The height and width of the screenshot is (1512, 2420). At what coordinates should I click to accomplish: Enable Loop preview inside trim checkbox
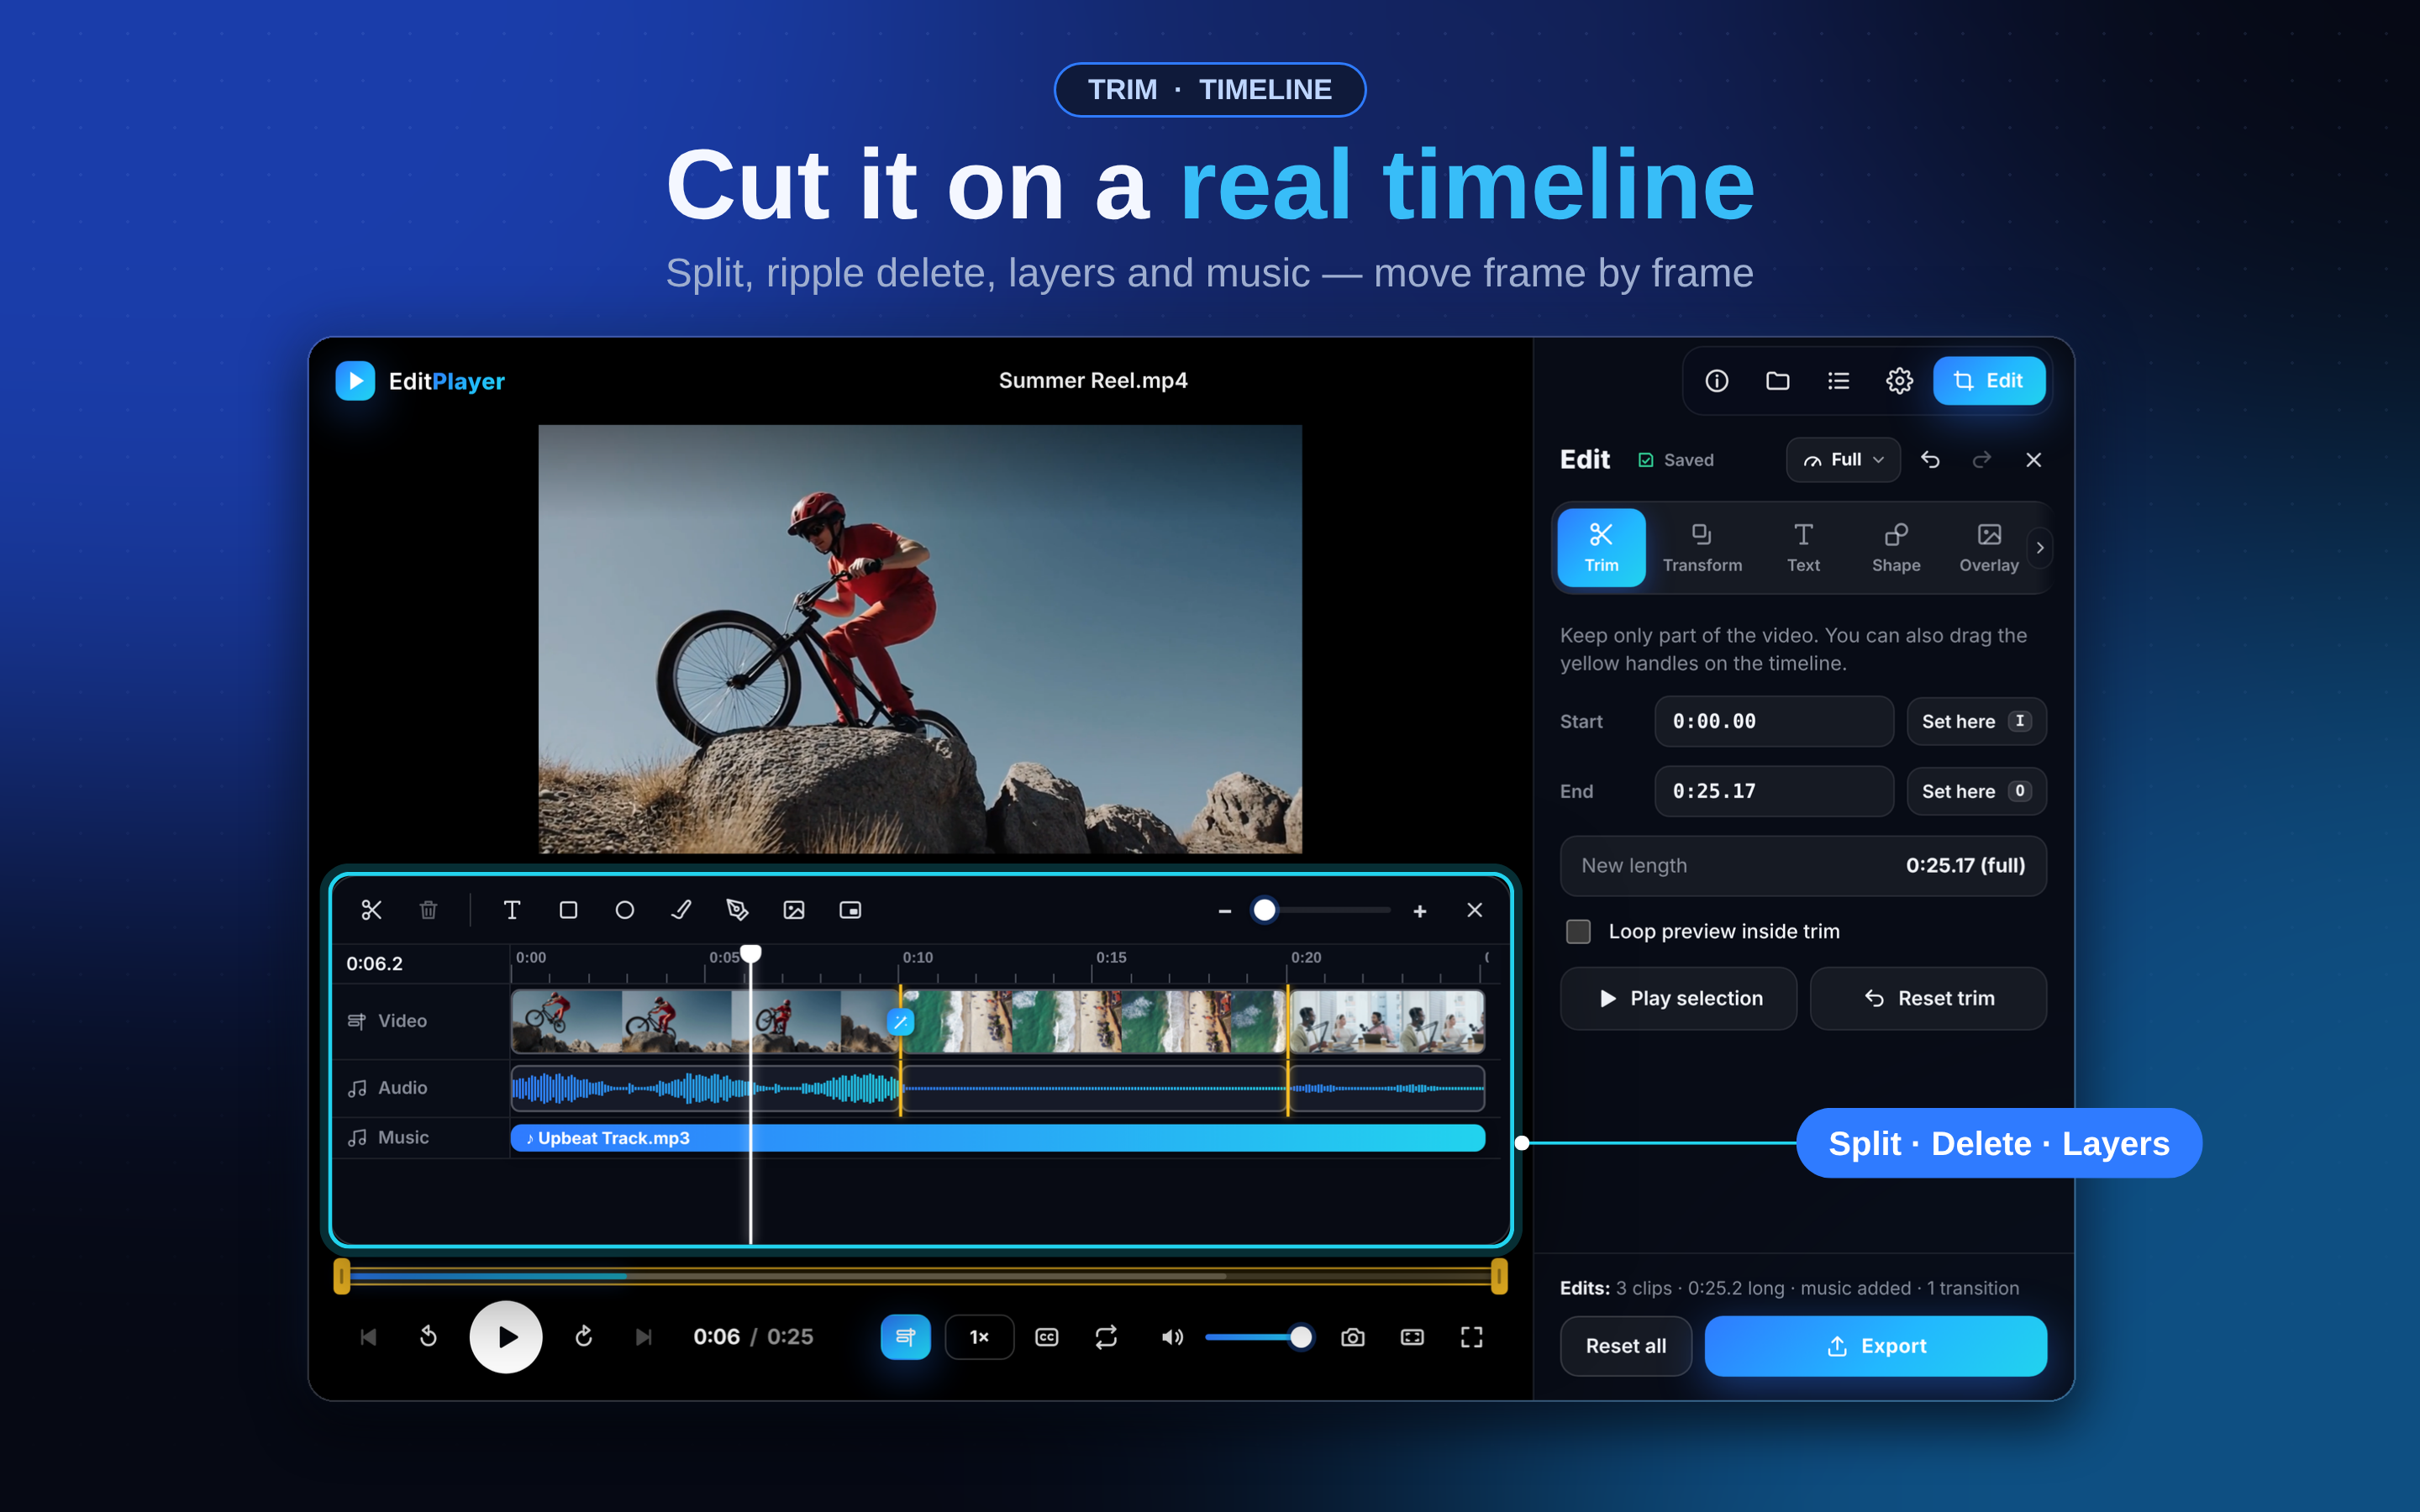click(1578, 931)
